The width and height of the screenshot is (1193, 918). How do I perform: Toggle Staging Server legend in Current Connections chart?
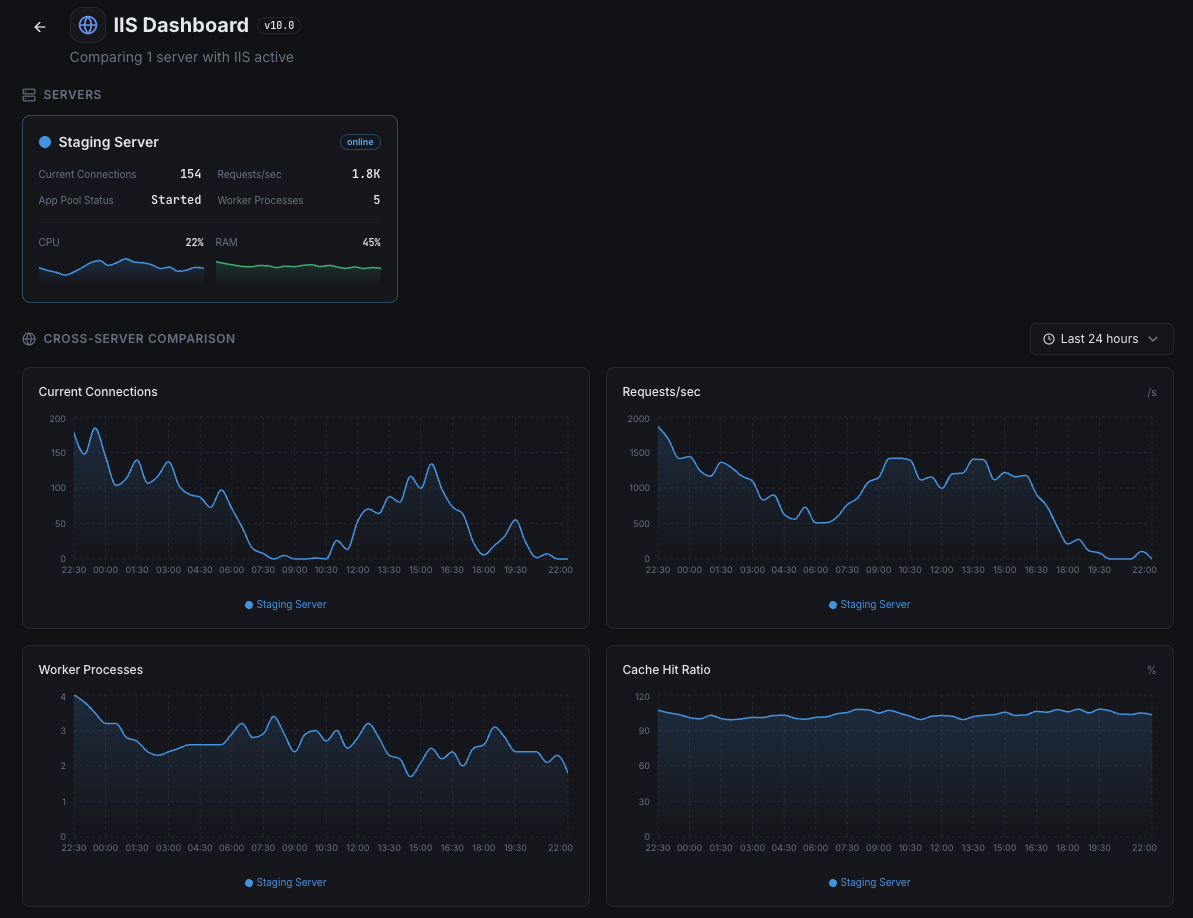tap(286, 605)
